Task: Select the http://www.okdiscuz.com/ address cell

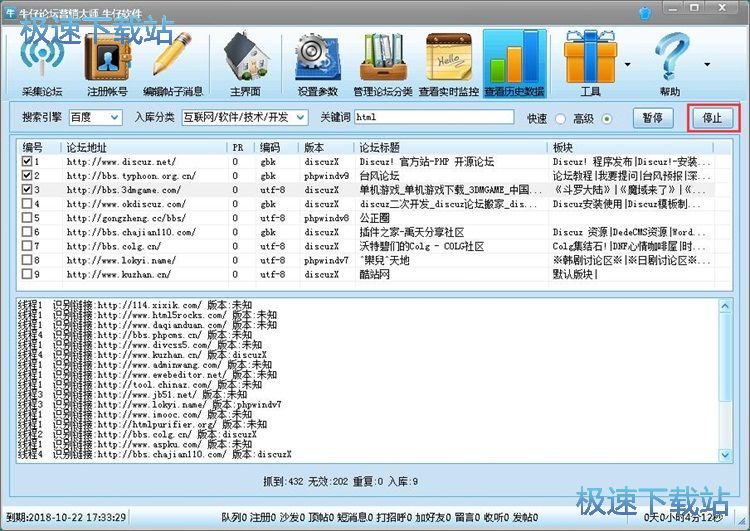Action: (x=126, y=204)
